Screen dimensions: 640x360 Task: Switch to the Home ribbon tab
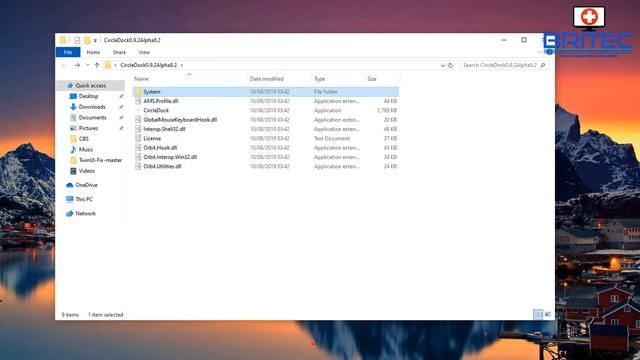click(93, 52)
